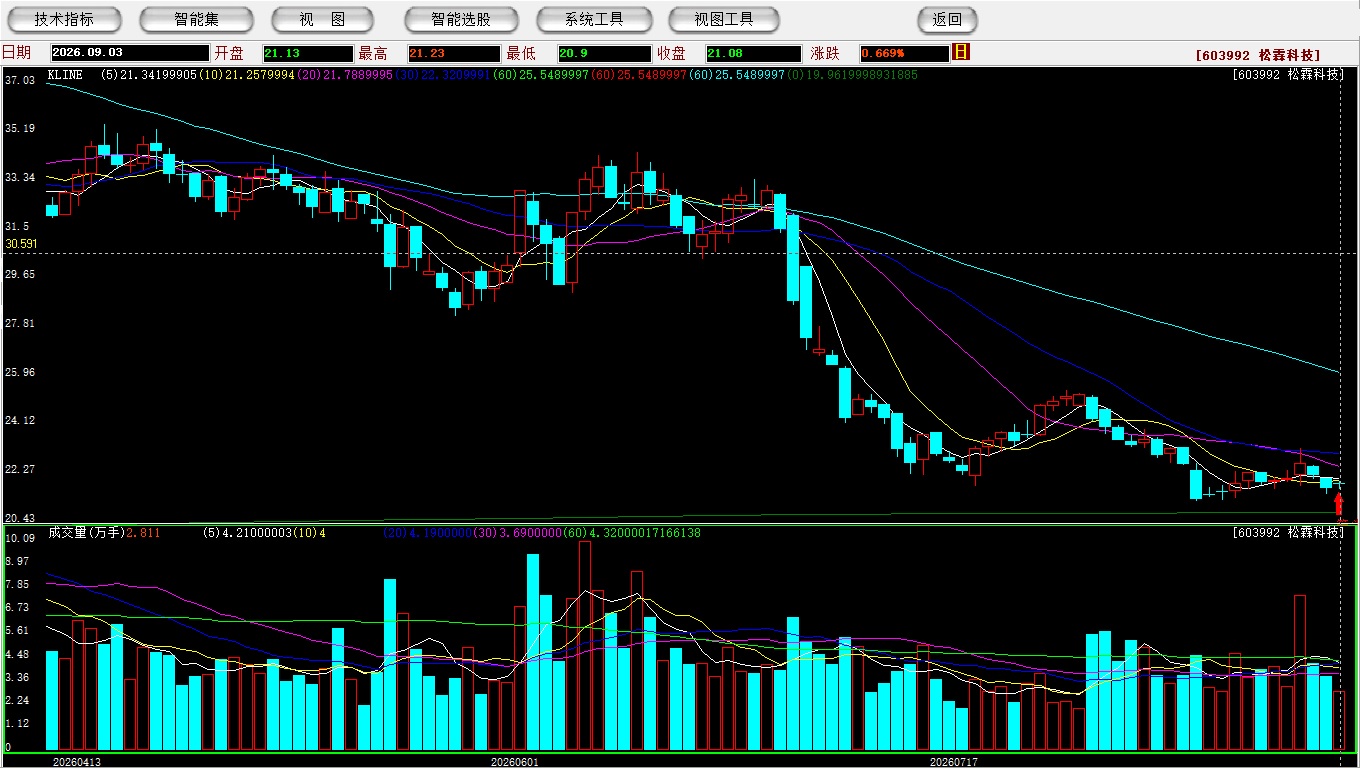Click the 20260413 date marker
The width and height of the screenshot is (1360, 768).
tap(77, 762)
